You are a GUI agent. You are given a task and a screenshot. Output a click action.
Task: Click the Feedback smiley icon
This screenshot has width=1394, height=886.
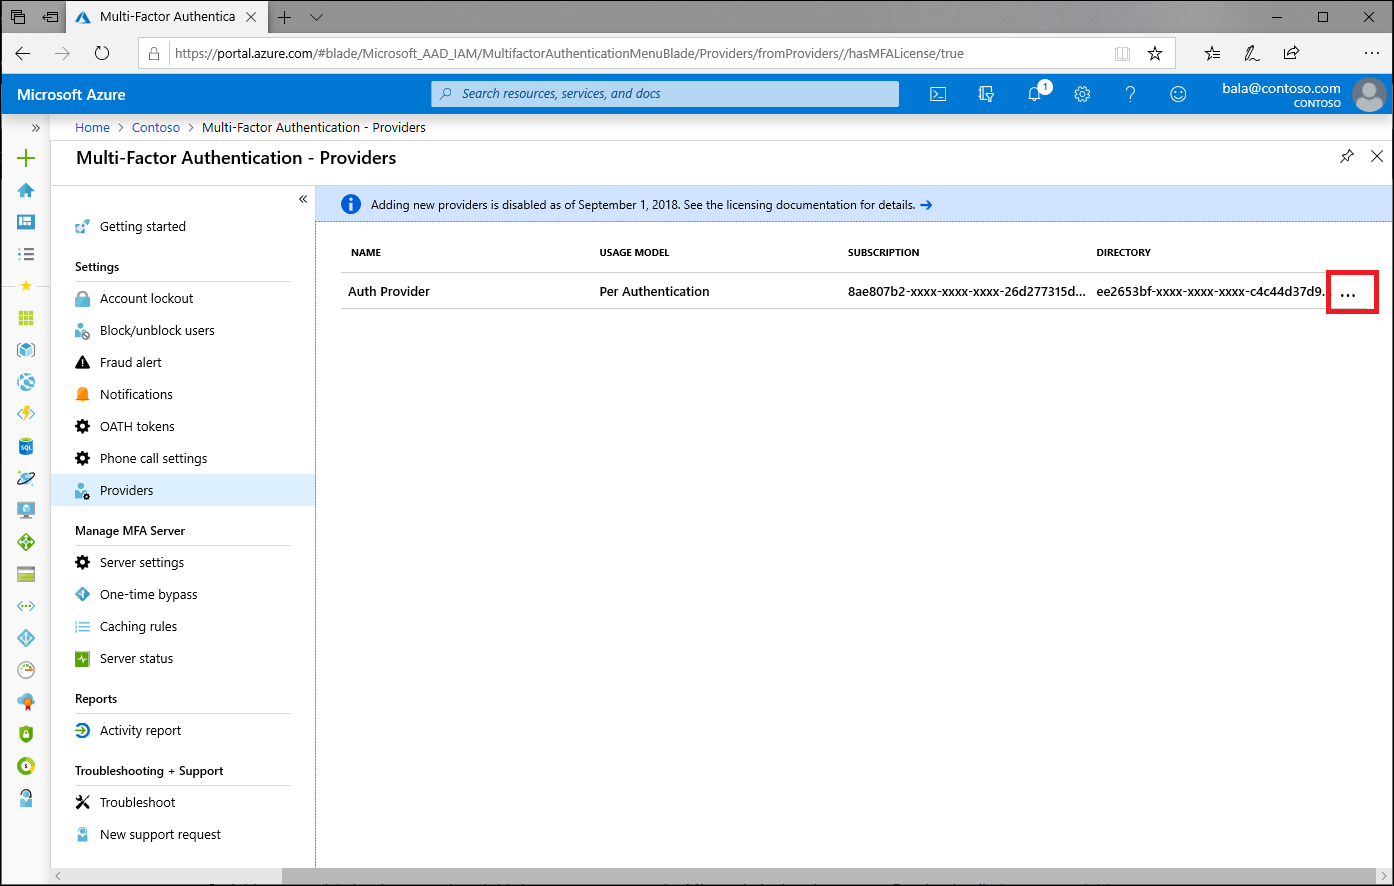(x=1178, y=94)
